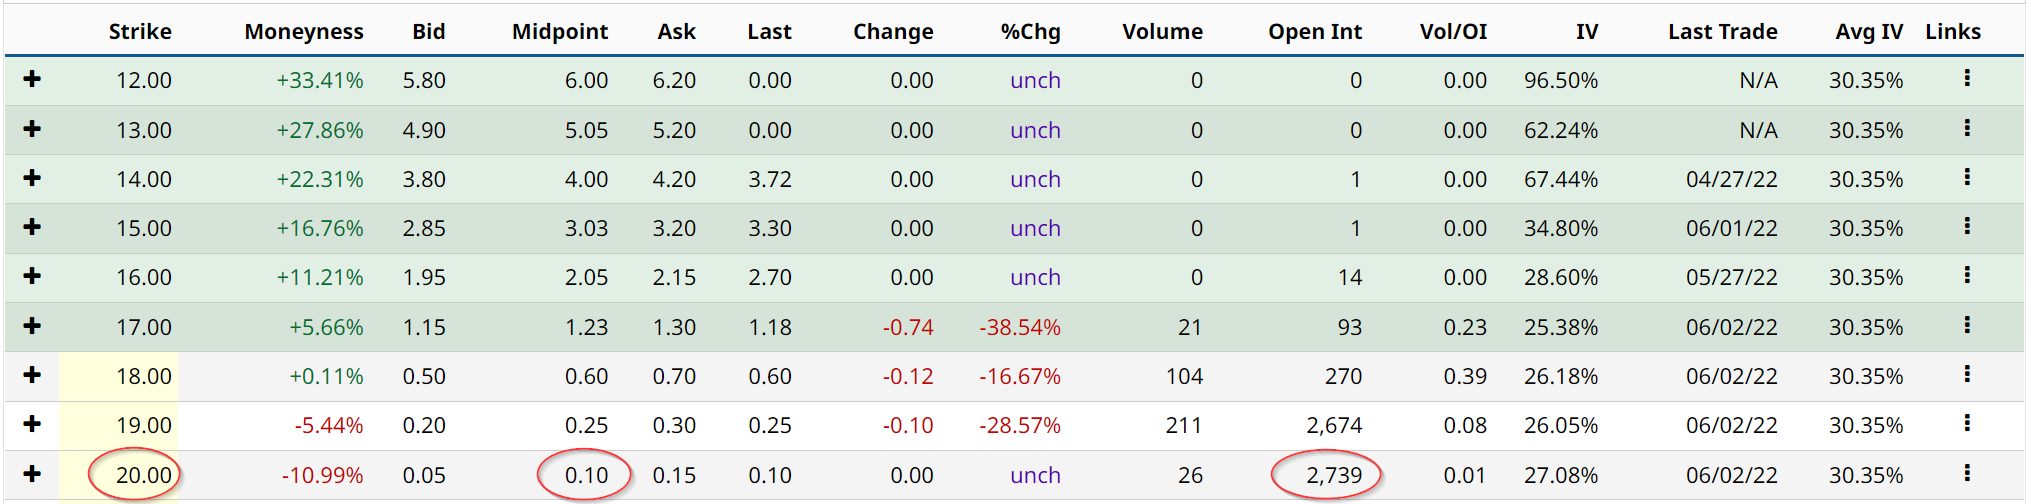
Task: Click plus sign beside 20.00 strike
Action: coord(32,474)
